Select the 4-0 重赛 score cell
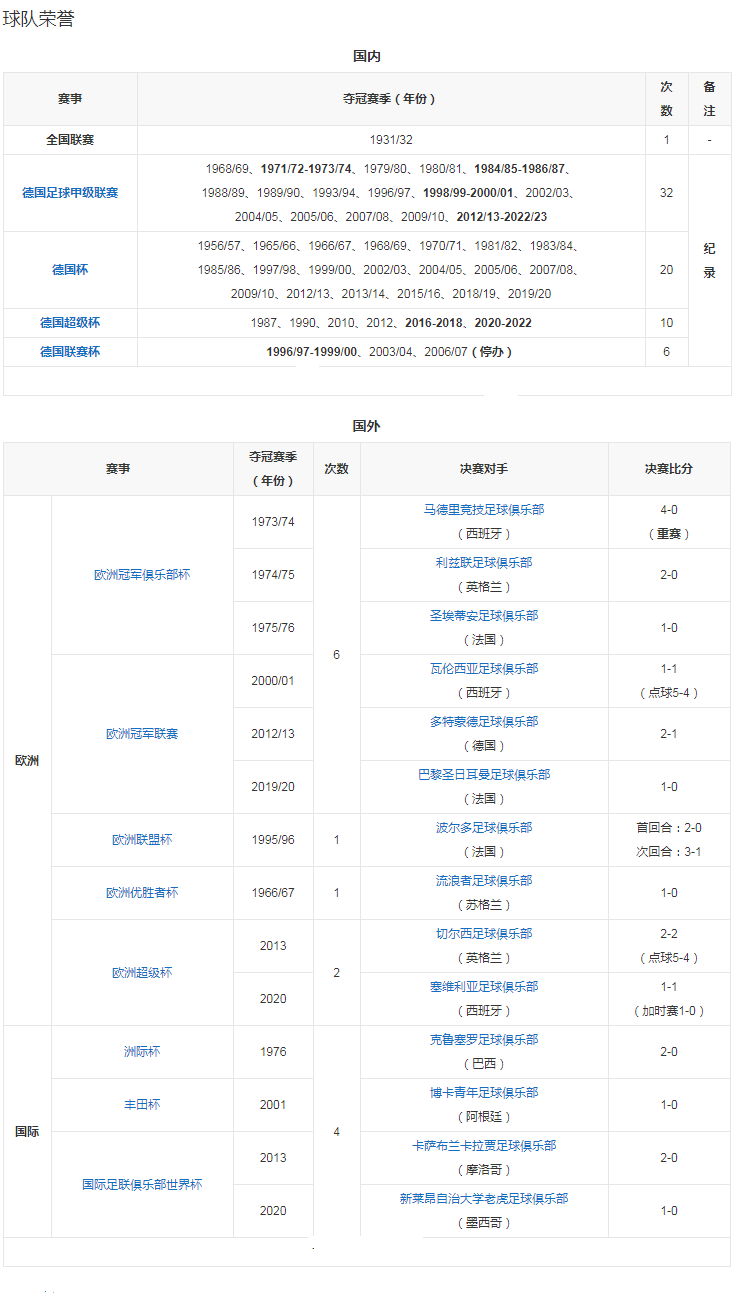 [669, 522]
